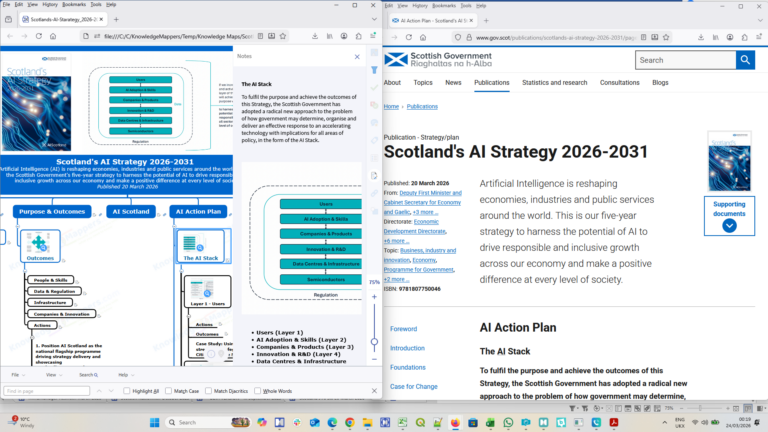The image size is (768, 432).
Task: Zoom out the map with minus icon
Action: click(x=374, y=360)
